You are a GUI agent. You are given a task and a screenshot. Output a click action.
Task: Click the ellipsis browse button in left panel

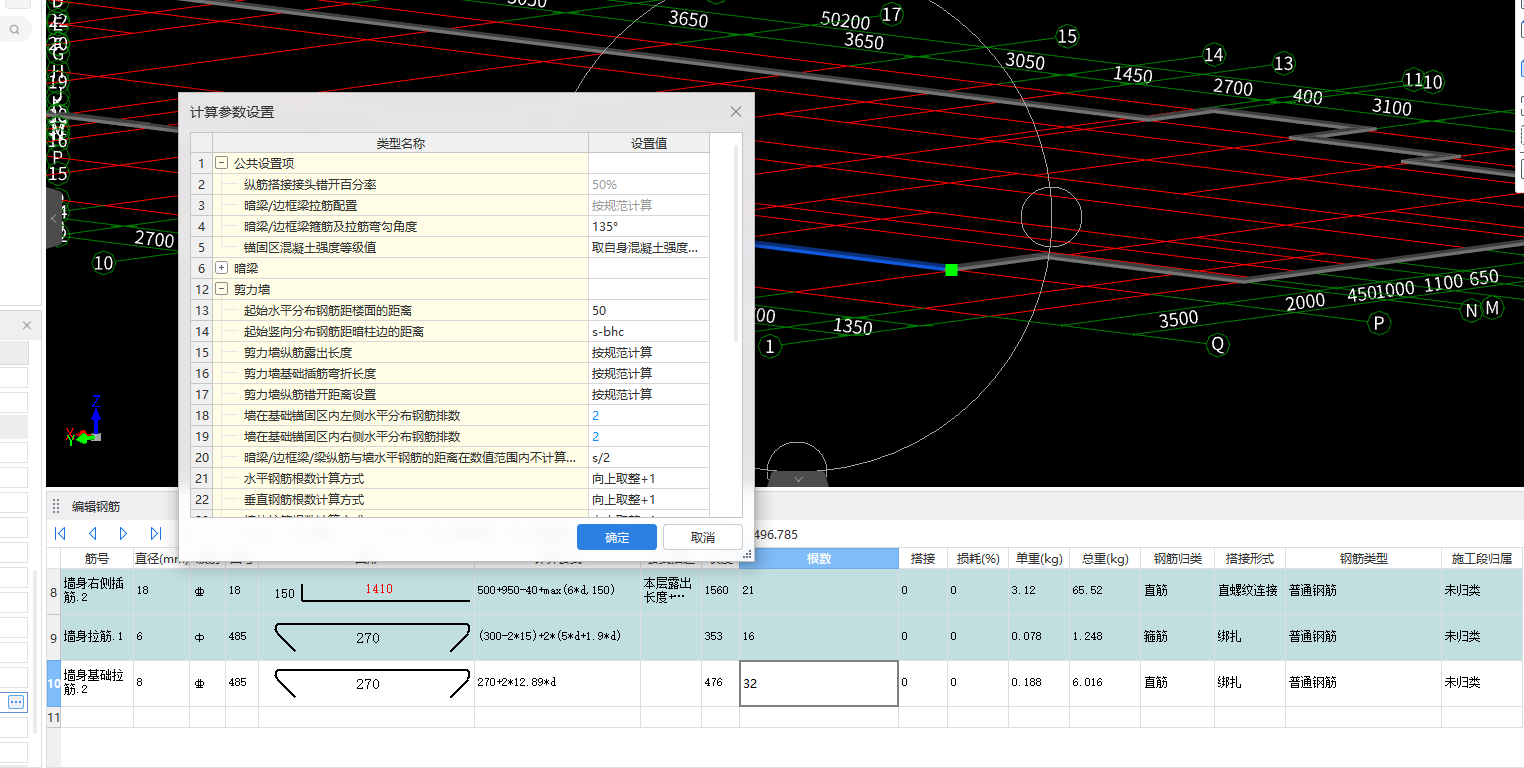pos(16,702)
